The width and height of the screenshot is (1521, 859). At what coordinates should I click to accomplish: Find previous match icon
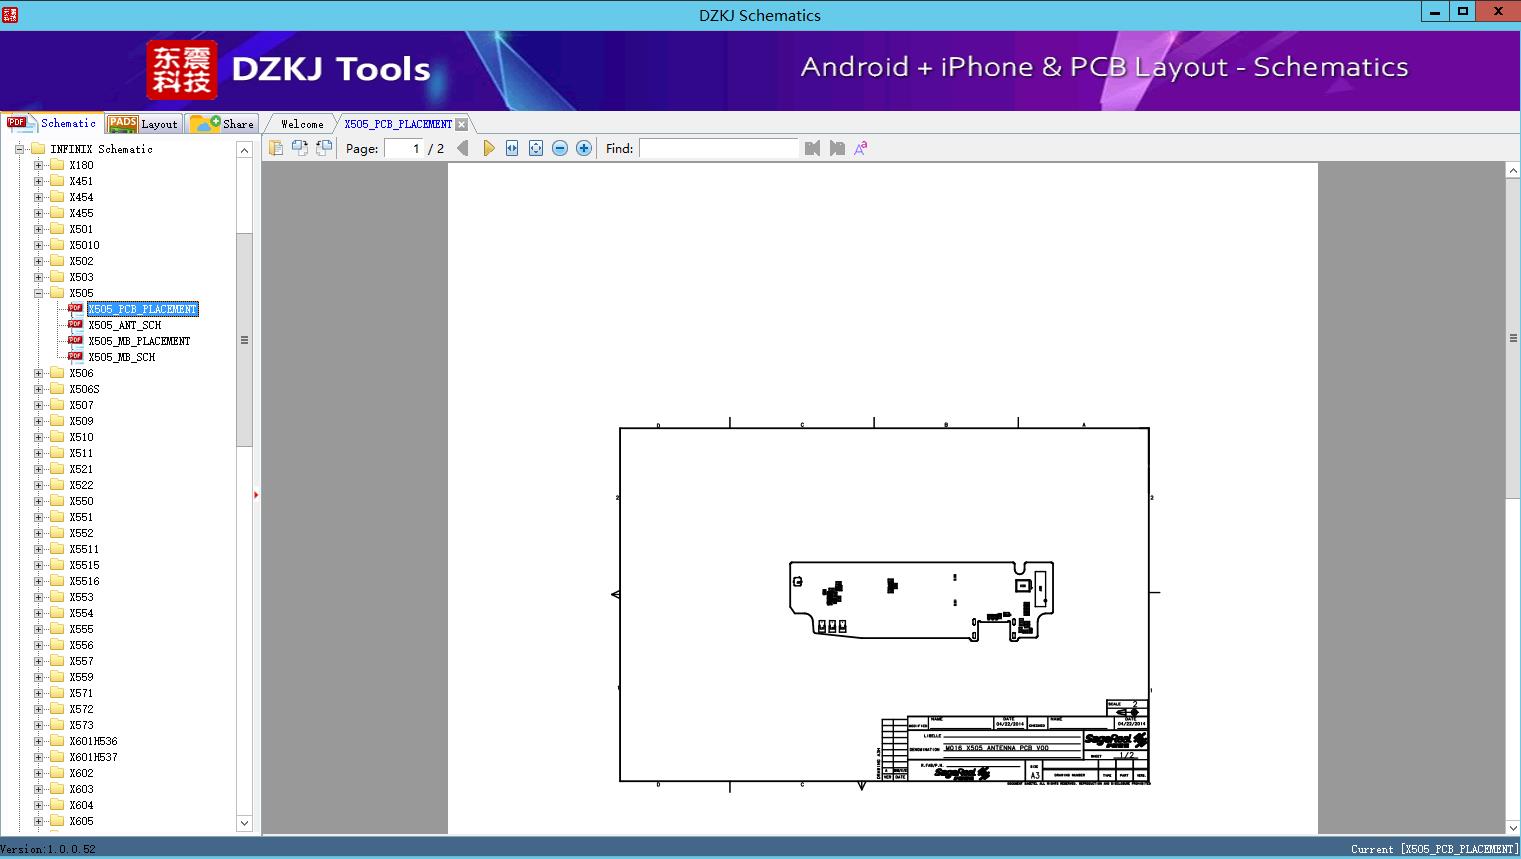tap(812, 148)
